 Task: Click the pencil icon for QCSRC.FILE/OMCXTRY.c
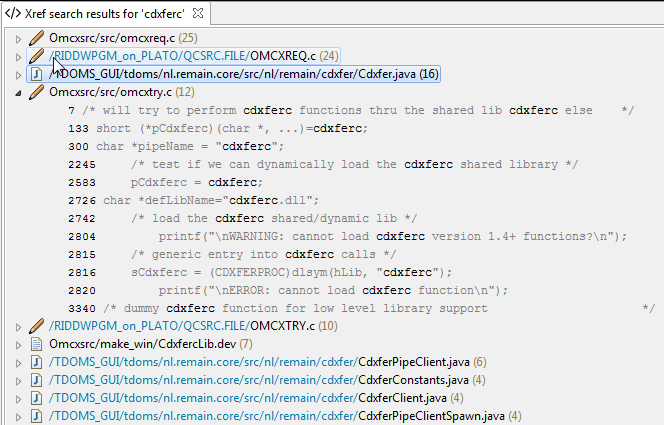coord(37,326)
